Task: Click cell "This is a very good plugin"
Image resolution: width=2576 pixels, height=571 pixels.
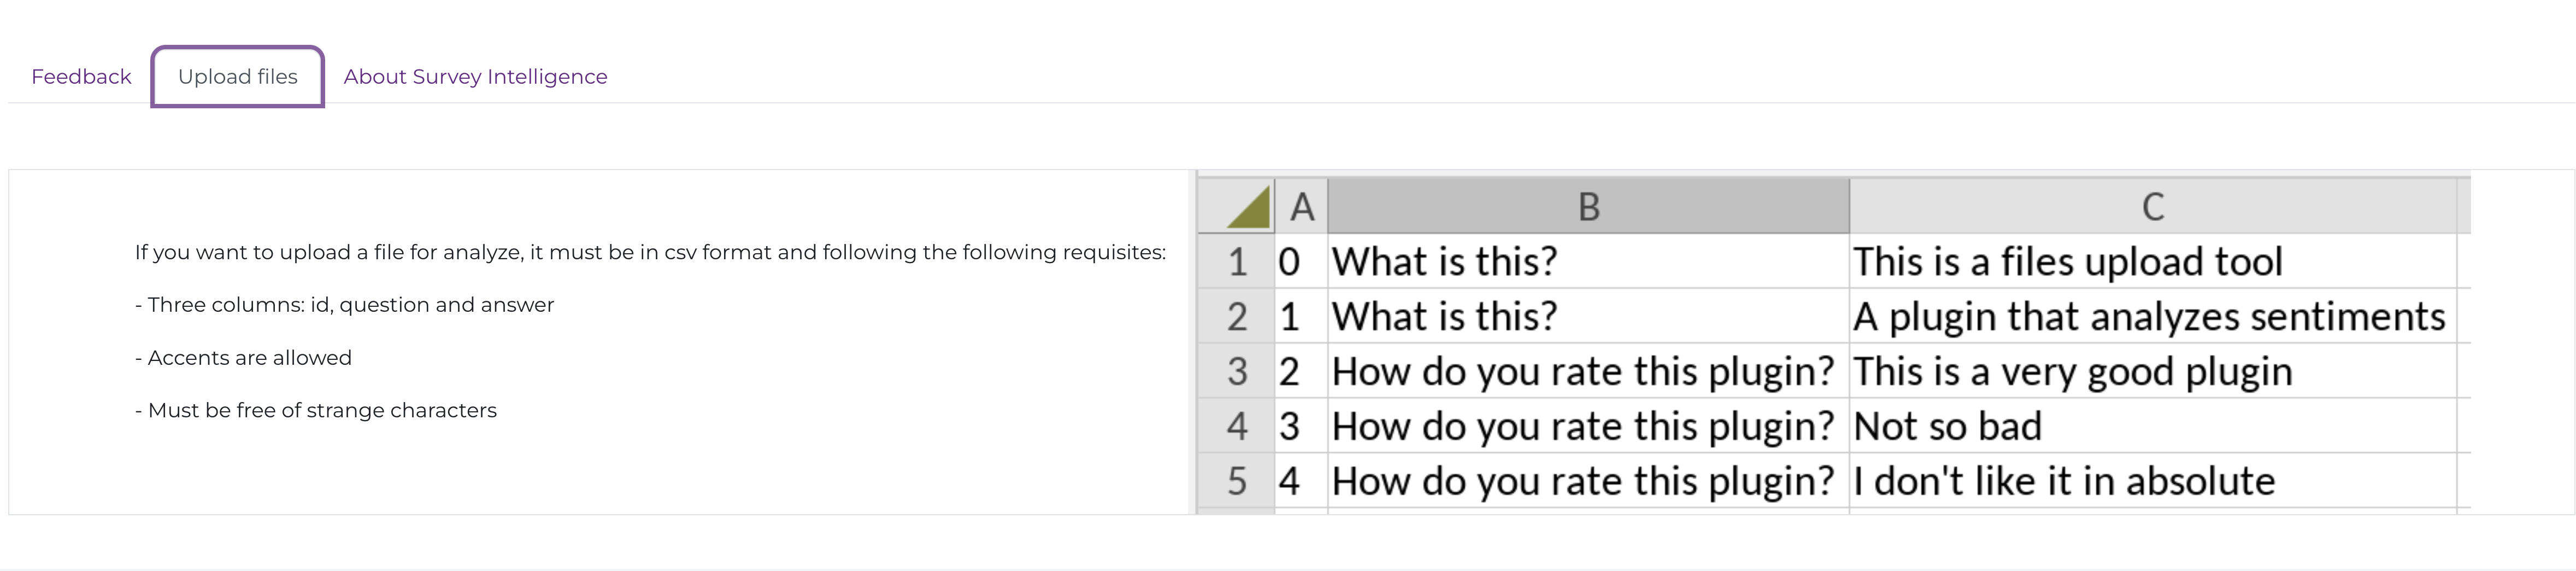Action: click(2072, 372)
